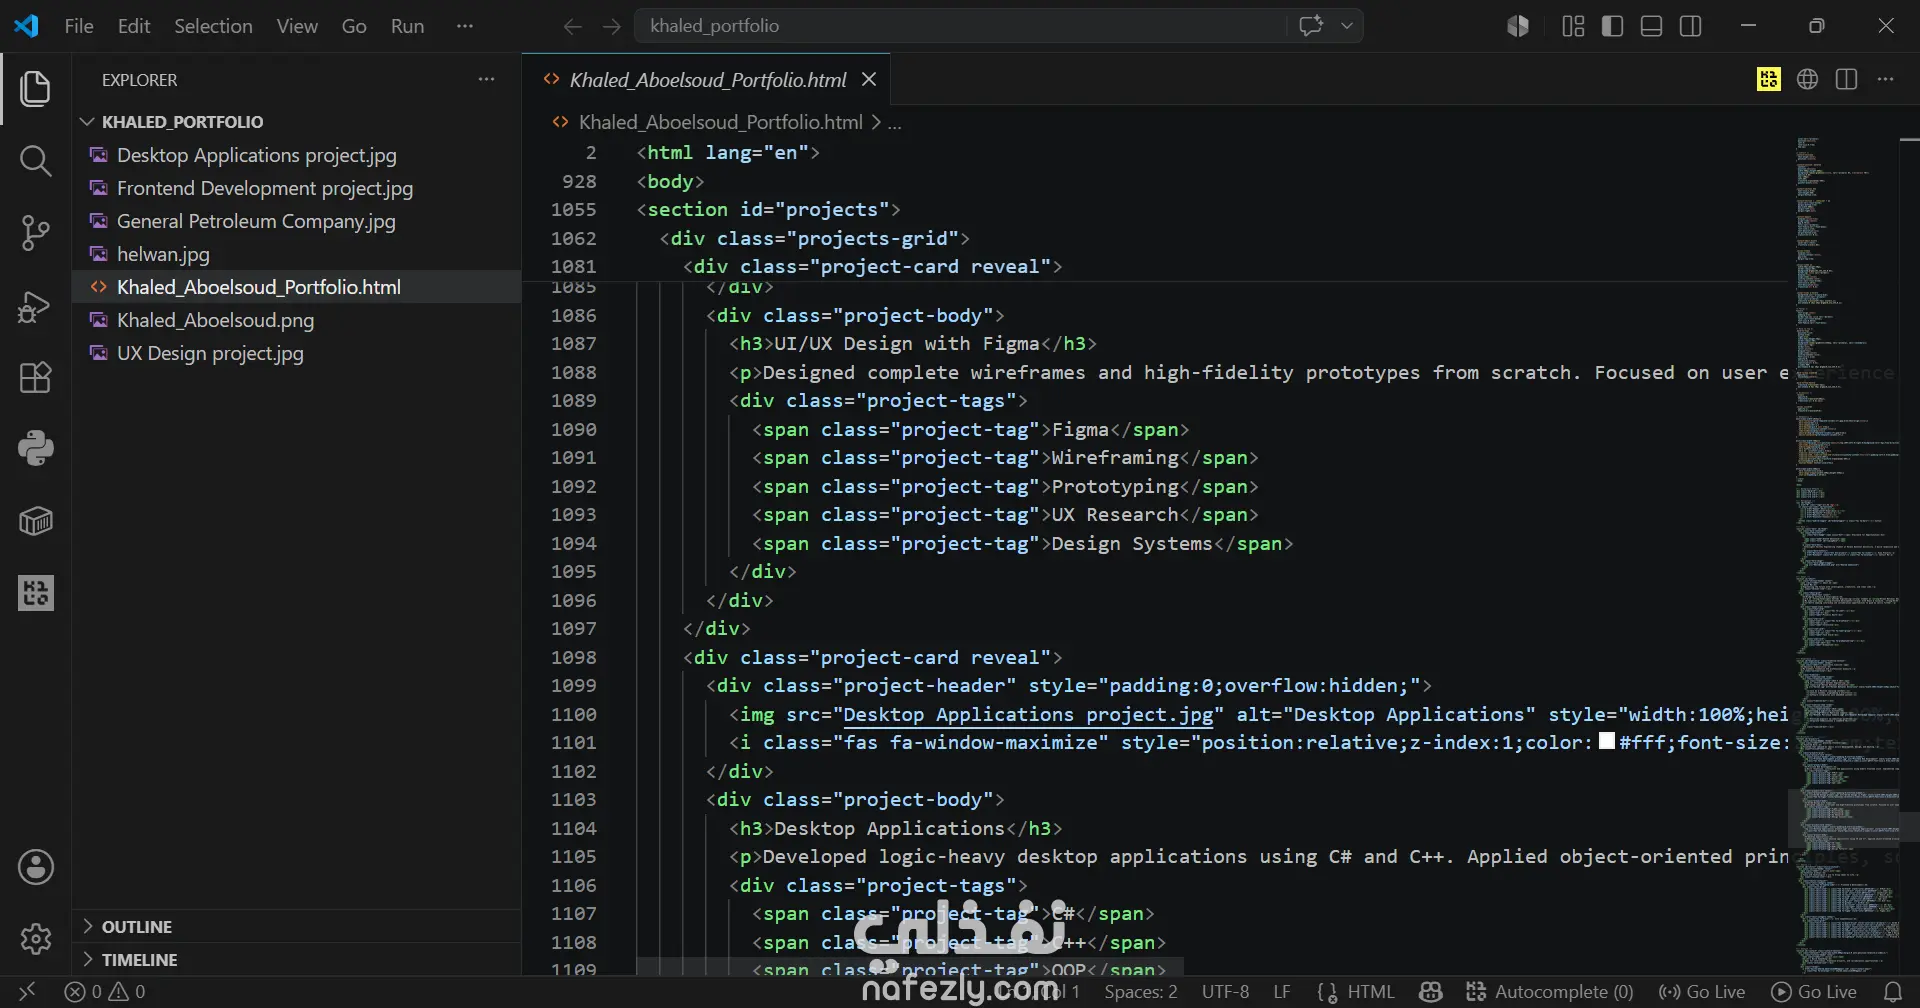This screenshot has height=1008, width=1920.
Task: Open helwan.jpg in Explorer
Action: [x=297, y=254]
